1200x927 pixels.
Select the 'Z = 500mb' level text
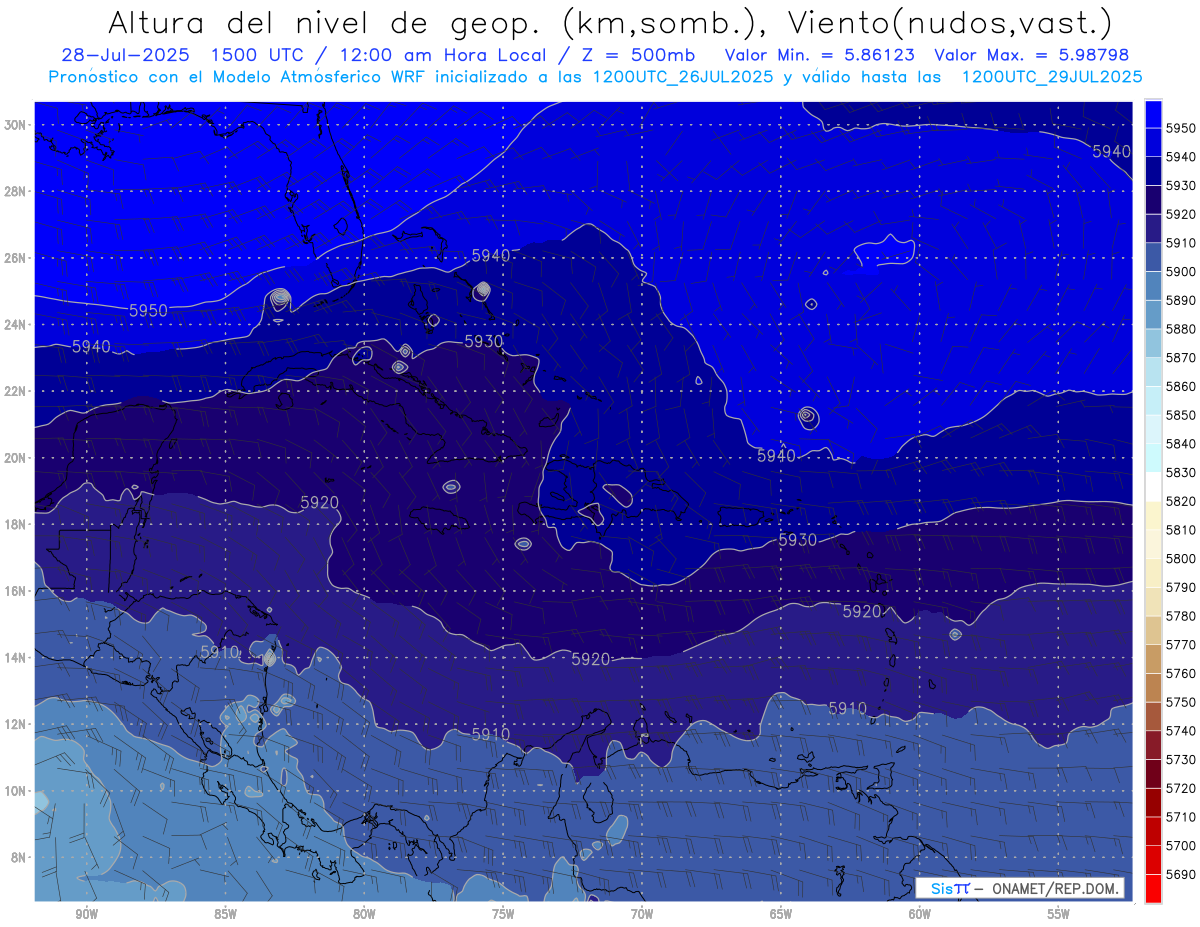[640, 55]
